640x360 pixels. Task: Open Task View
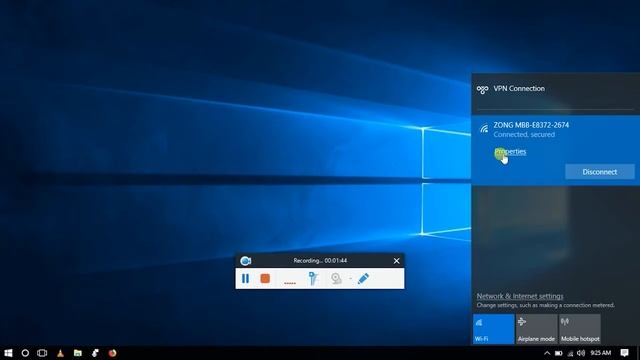click(x=42, y=353)
